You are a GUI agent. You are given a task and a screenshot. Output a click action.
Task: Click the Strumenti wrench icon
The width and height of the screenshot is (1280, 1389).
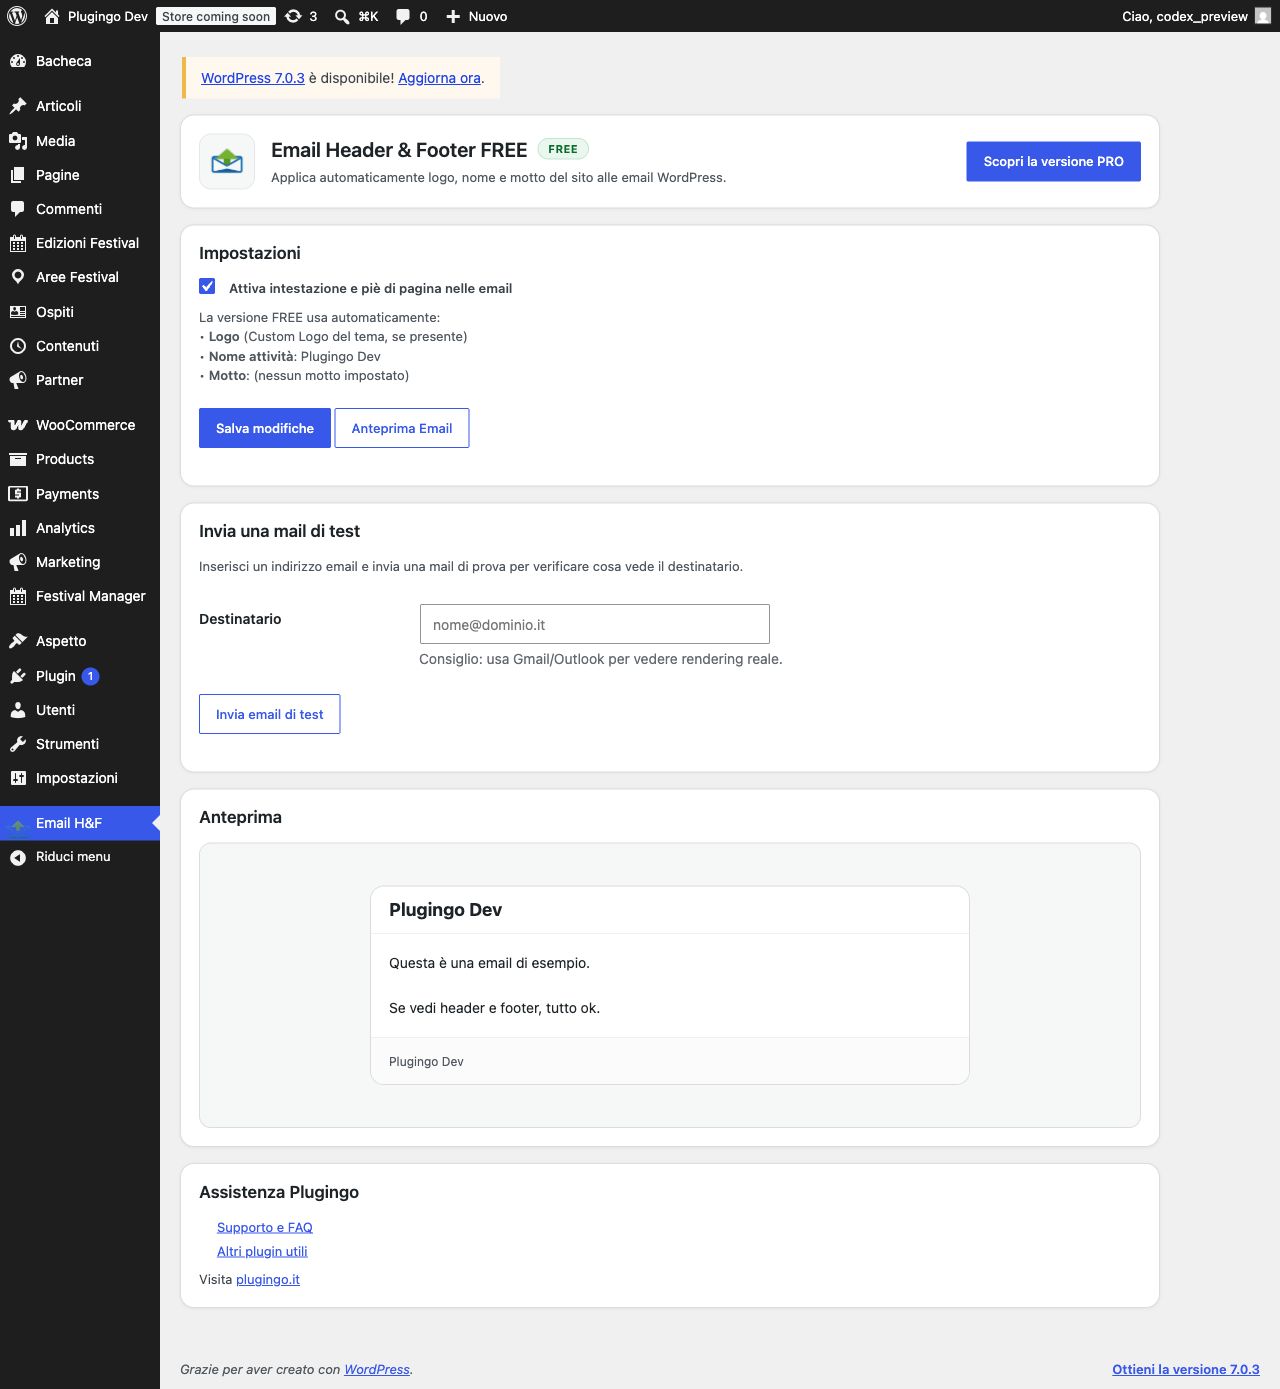click(18, 744)
